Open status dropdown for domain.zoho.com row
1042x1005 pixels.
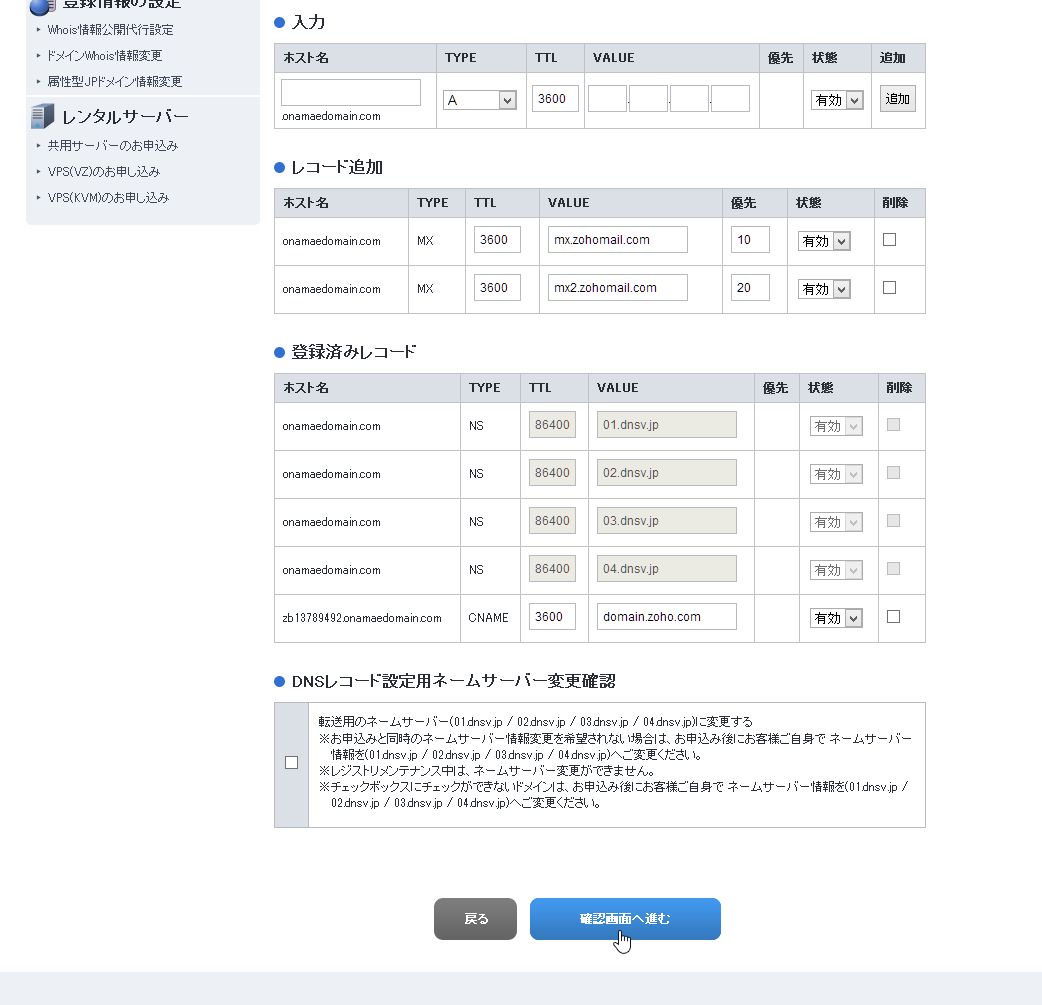[x=836, y=618]
